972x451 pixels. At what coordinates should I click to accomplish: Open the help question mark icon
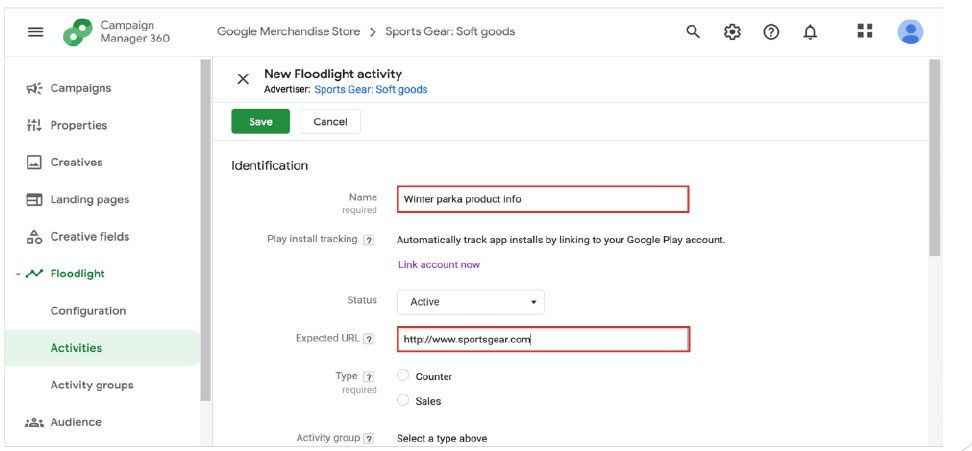point(771,32)
